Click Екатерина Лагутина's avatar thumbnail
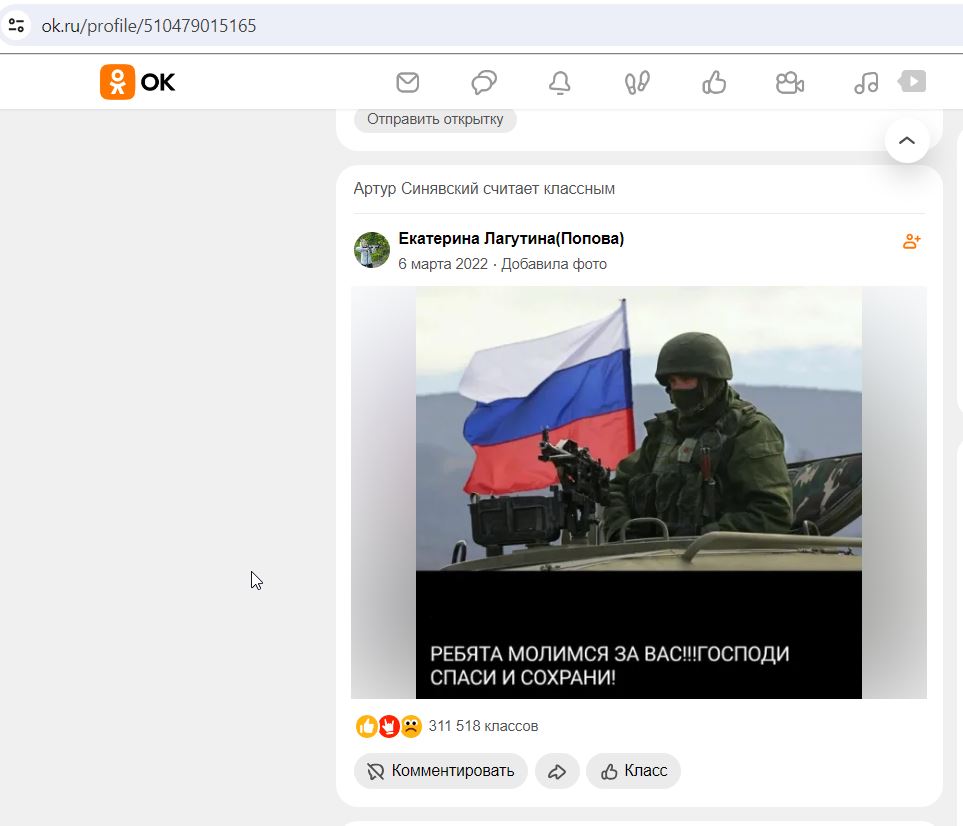This screenshot has height=826, width=963. pos(372,250)
